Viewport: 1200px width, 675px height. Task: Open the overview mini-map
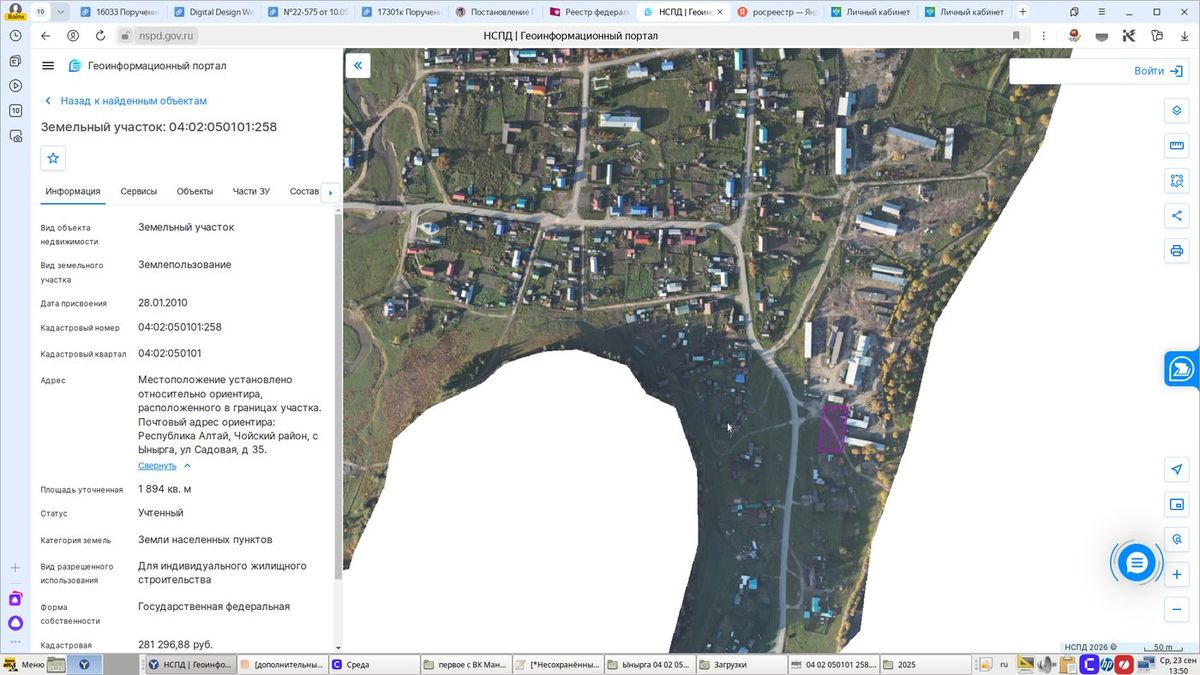[1176, 504]
